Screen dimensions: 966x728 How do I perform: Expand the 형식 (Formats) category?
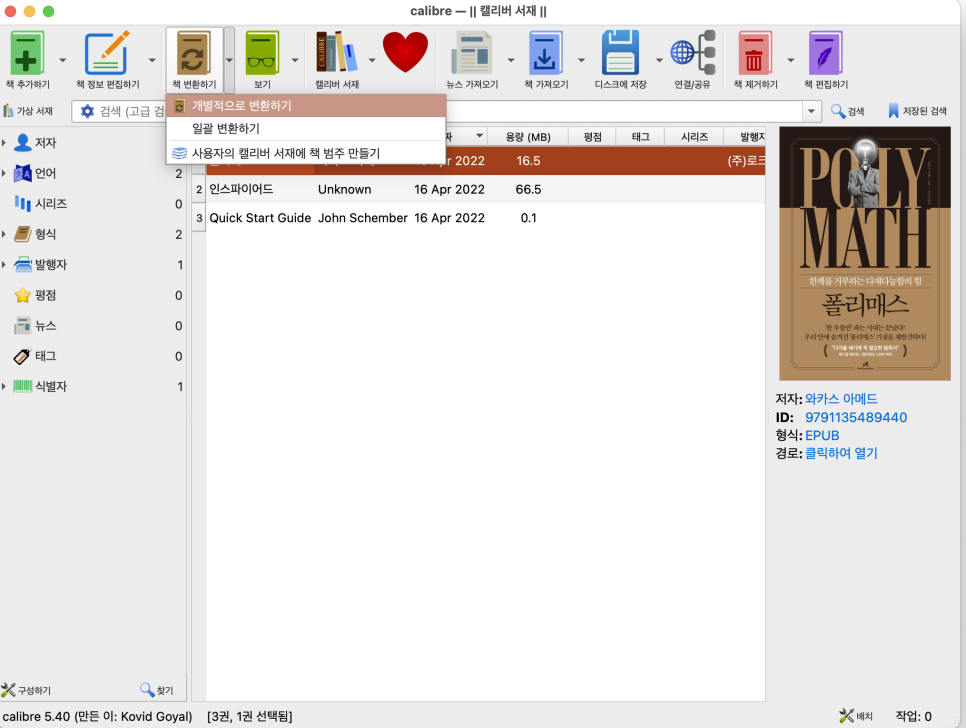point(4,234)
